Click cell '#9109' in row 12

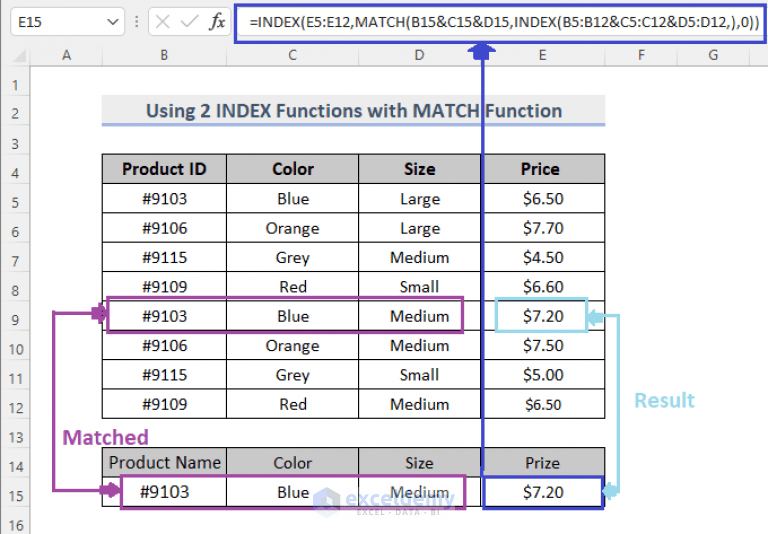(x=164, y=404)
